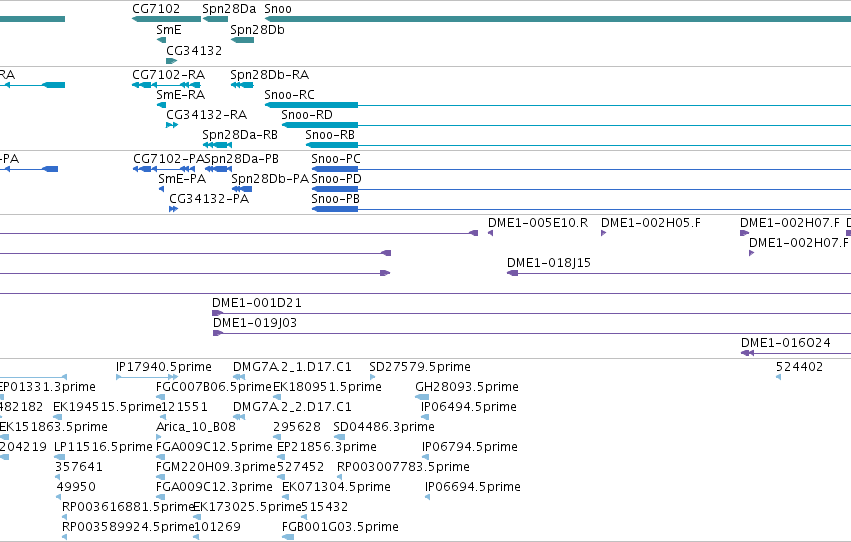This screenshot has height=542, width=851.
Task: Select the DME1-019J03 clone label
Action: click(x=255, y=323)
